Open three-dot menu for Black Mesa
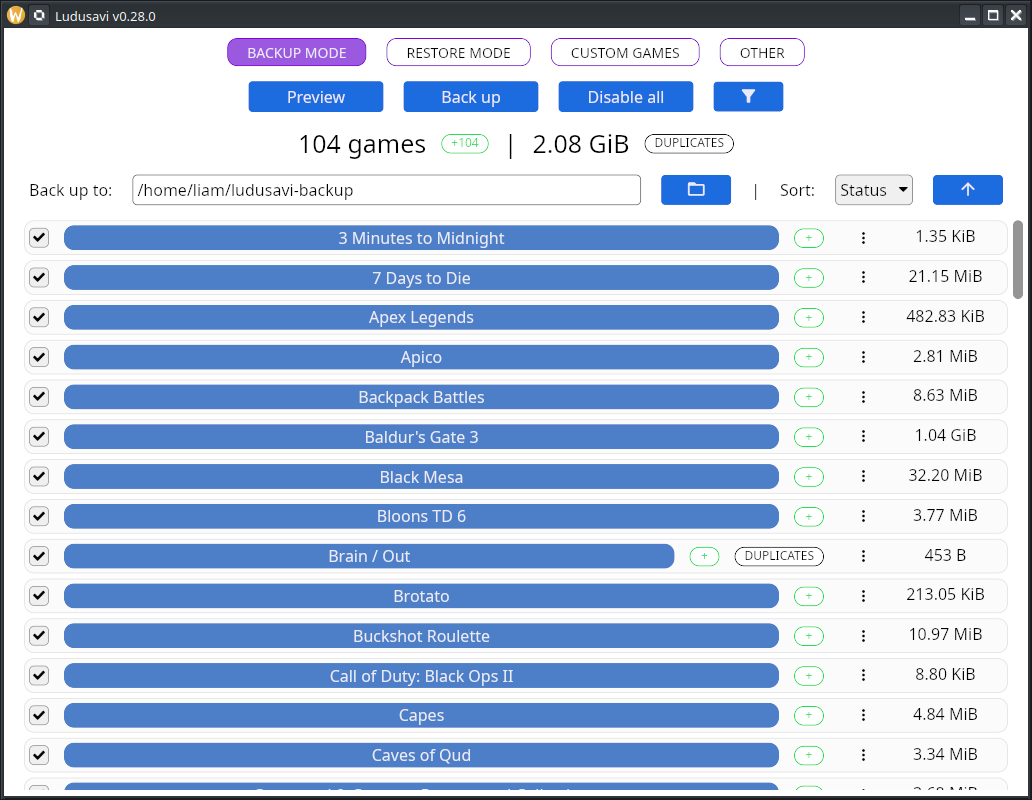 coord(863,477)
